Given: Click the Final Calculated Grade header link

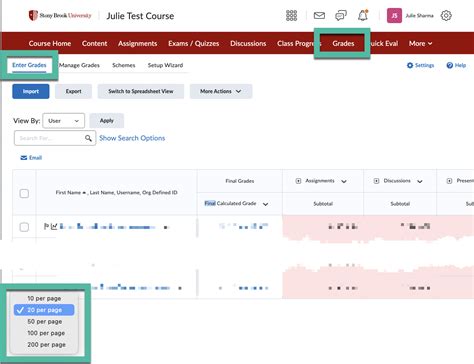Looking at the screenshot, I should tap(230, 203).
